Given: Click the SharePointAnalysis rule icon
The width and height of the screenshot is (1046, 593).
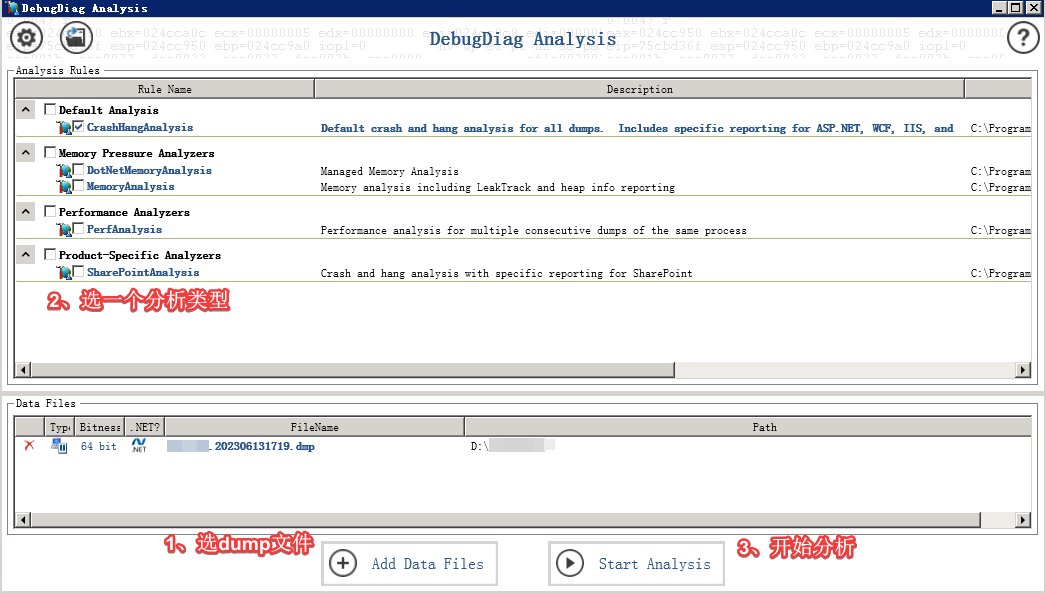Looking at the screenshot, I should [x=64, y=272].
